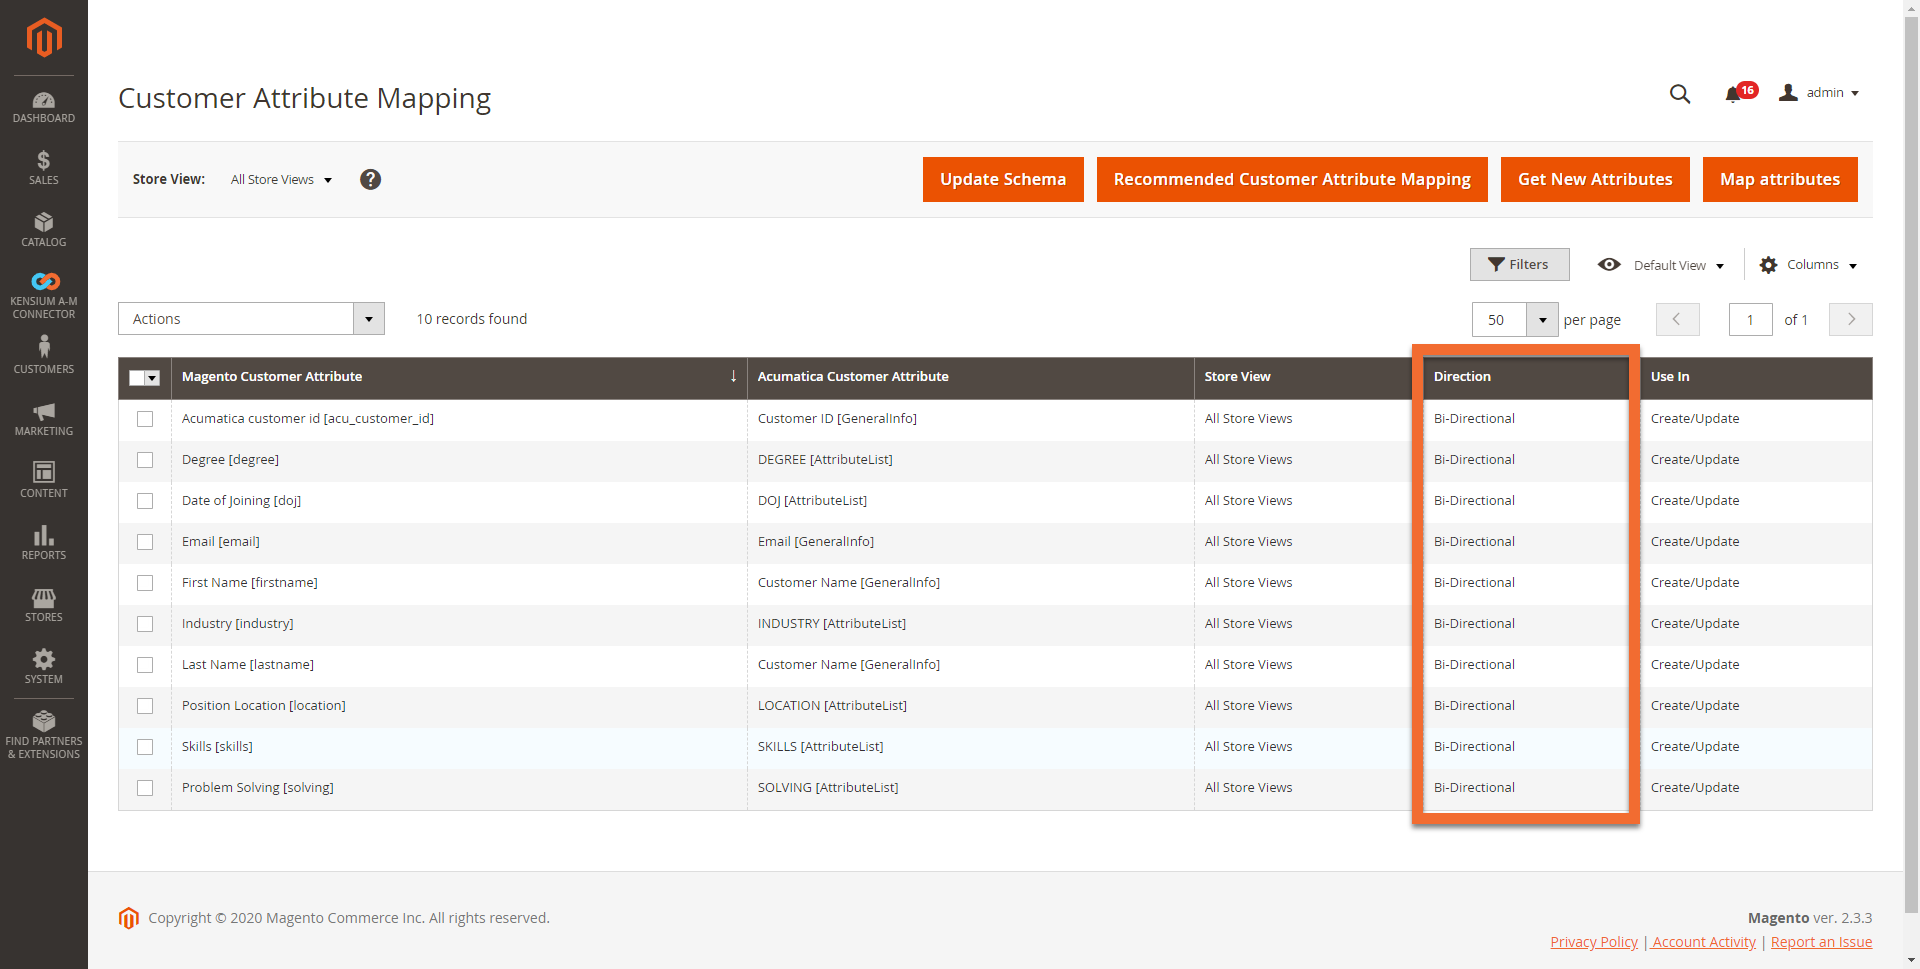
Task: Open the select-all checkbox dropdown in header
Action: pyautogui.click(x=153, y=378)
